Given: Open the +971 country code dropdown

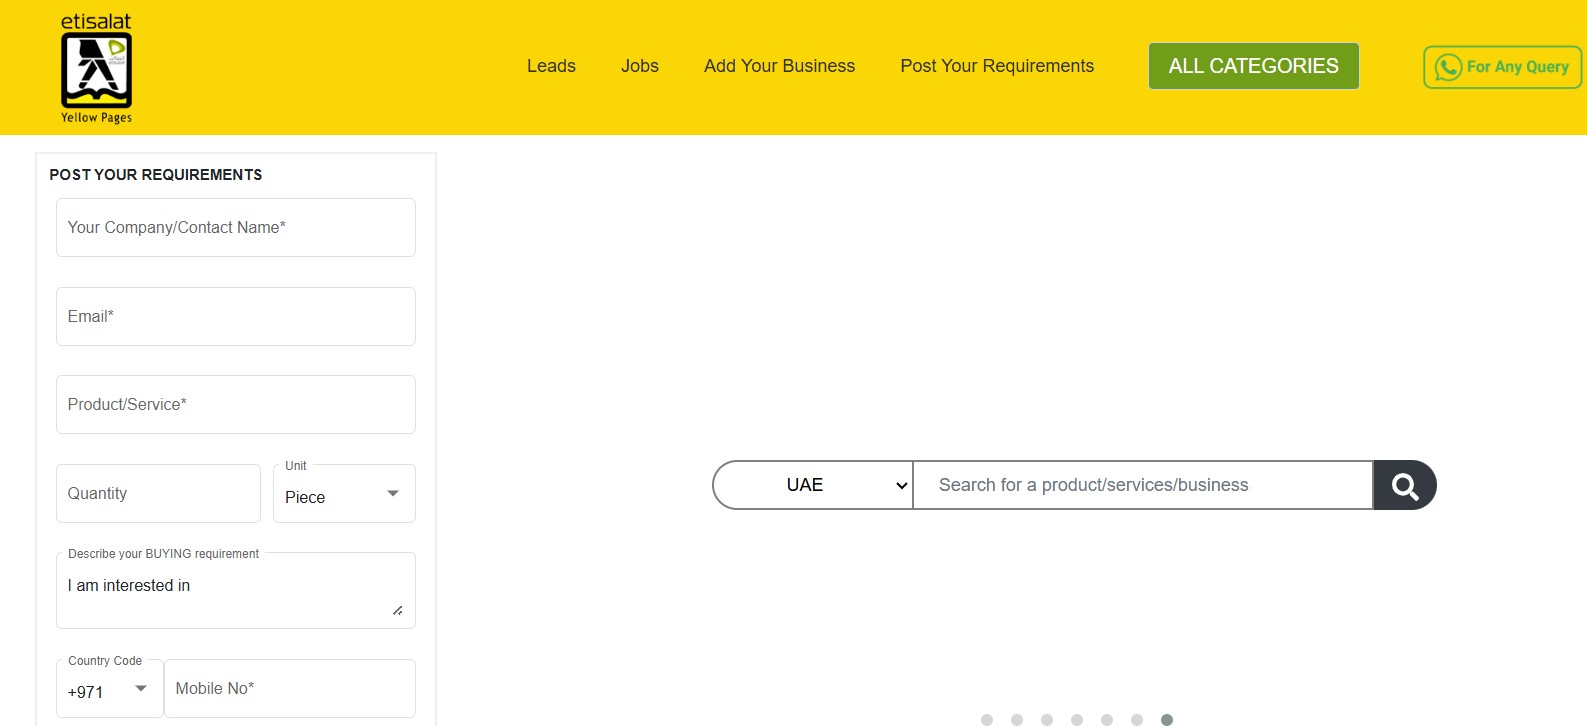Looking at the screenshot, I should (x=109, y=689).
